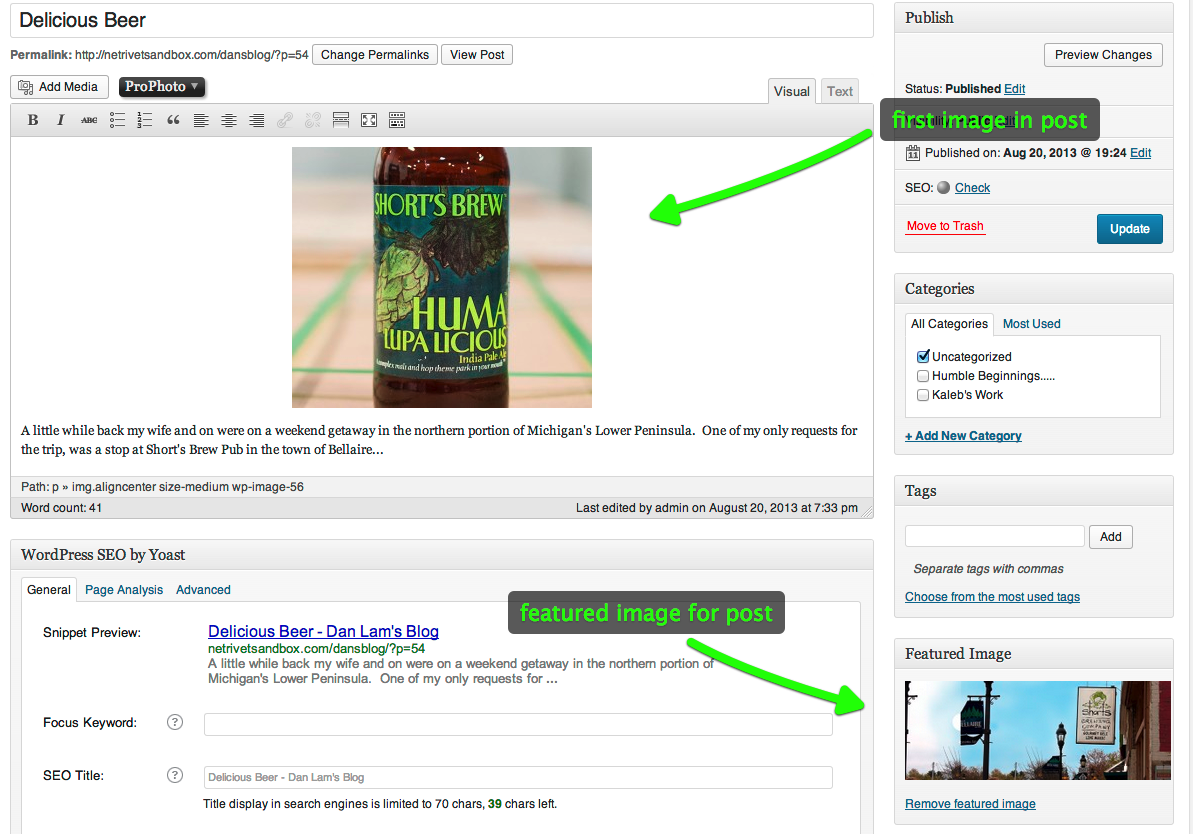Click the Categories panel header
The image size is (1193, 834).
(1033, 289)
